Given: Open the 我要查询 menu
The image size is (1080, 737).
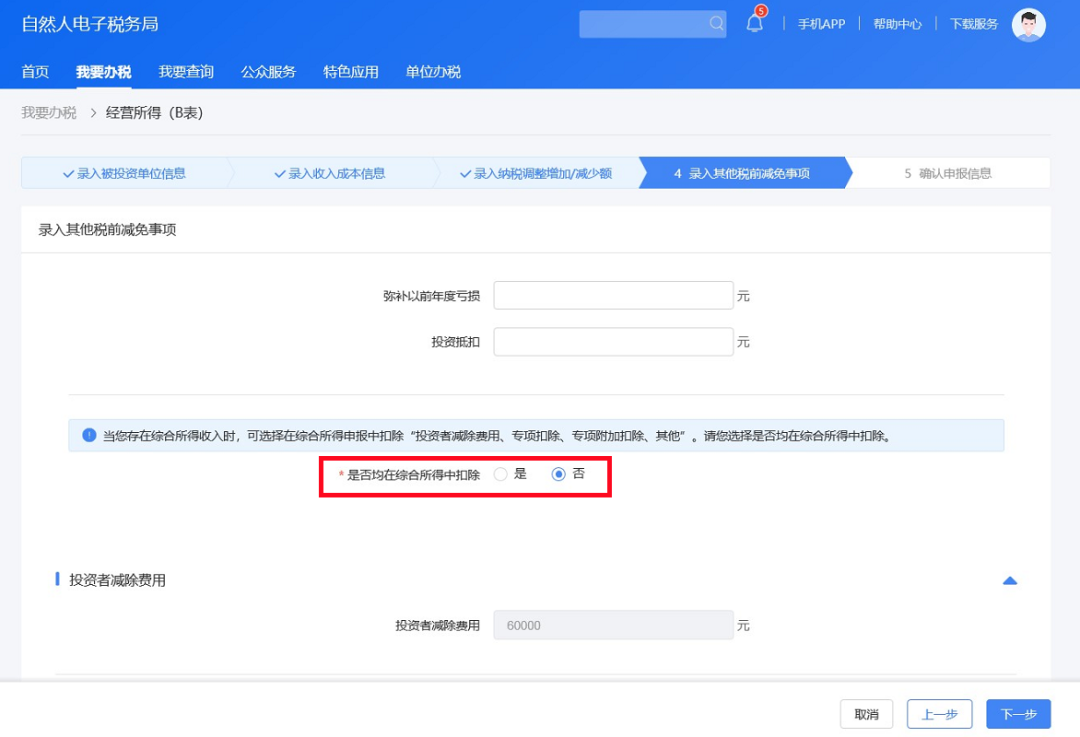Looking at the screenshot, I should click(x=186, y=72).
